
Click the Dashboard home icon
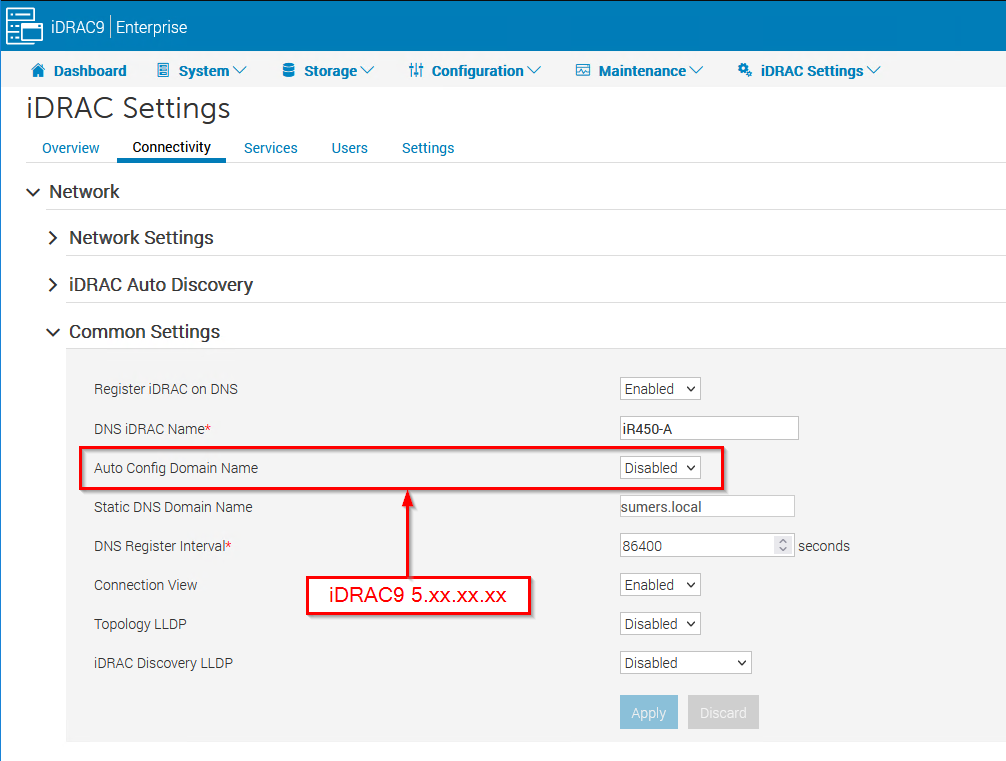(39, 70)
